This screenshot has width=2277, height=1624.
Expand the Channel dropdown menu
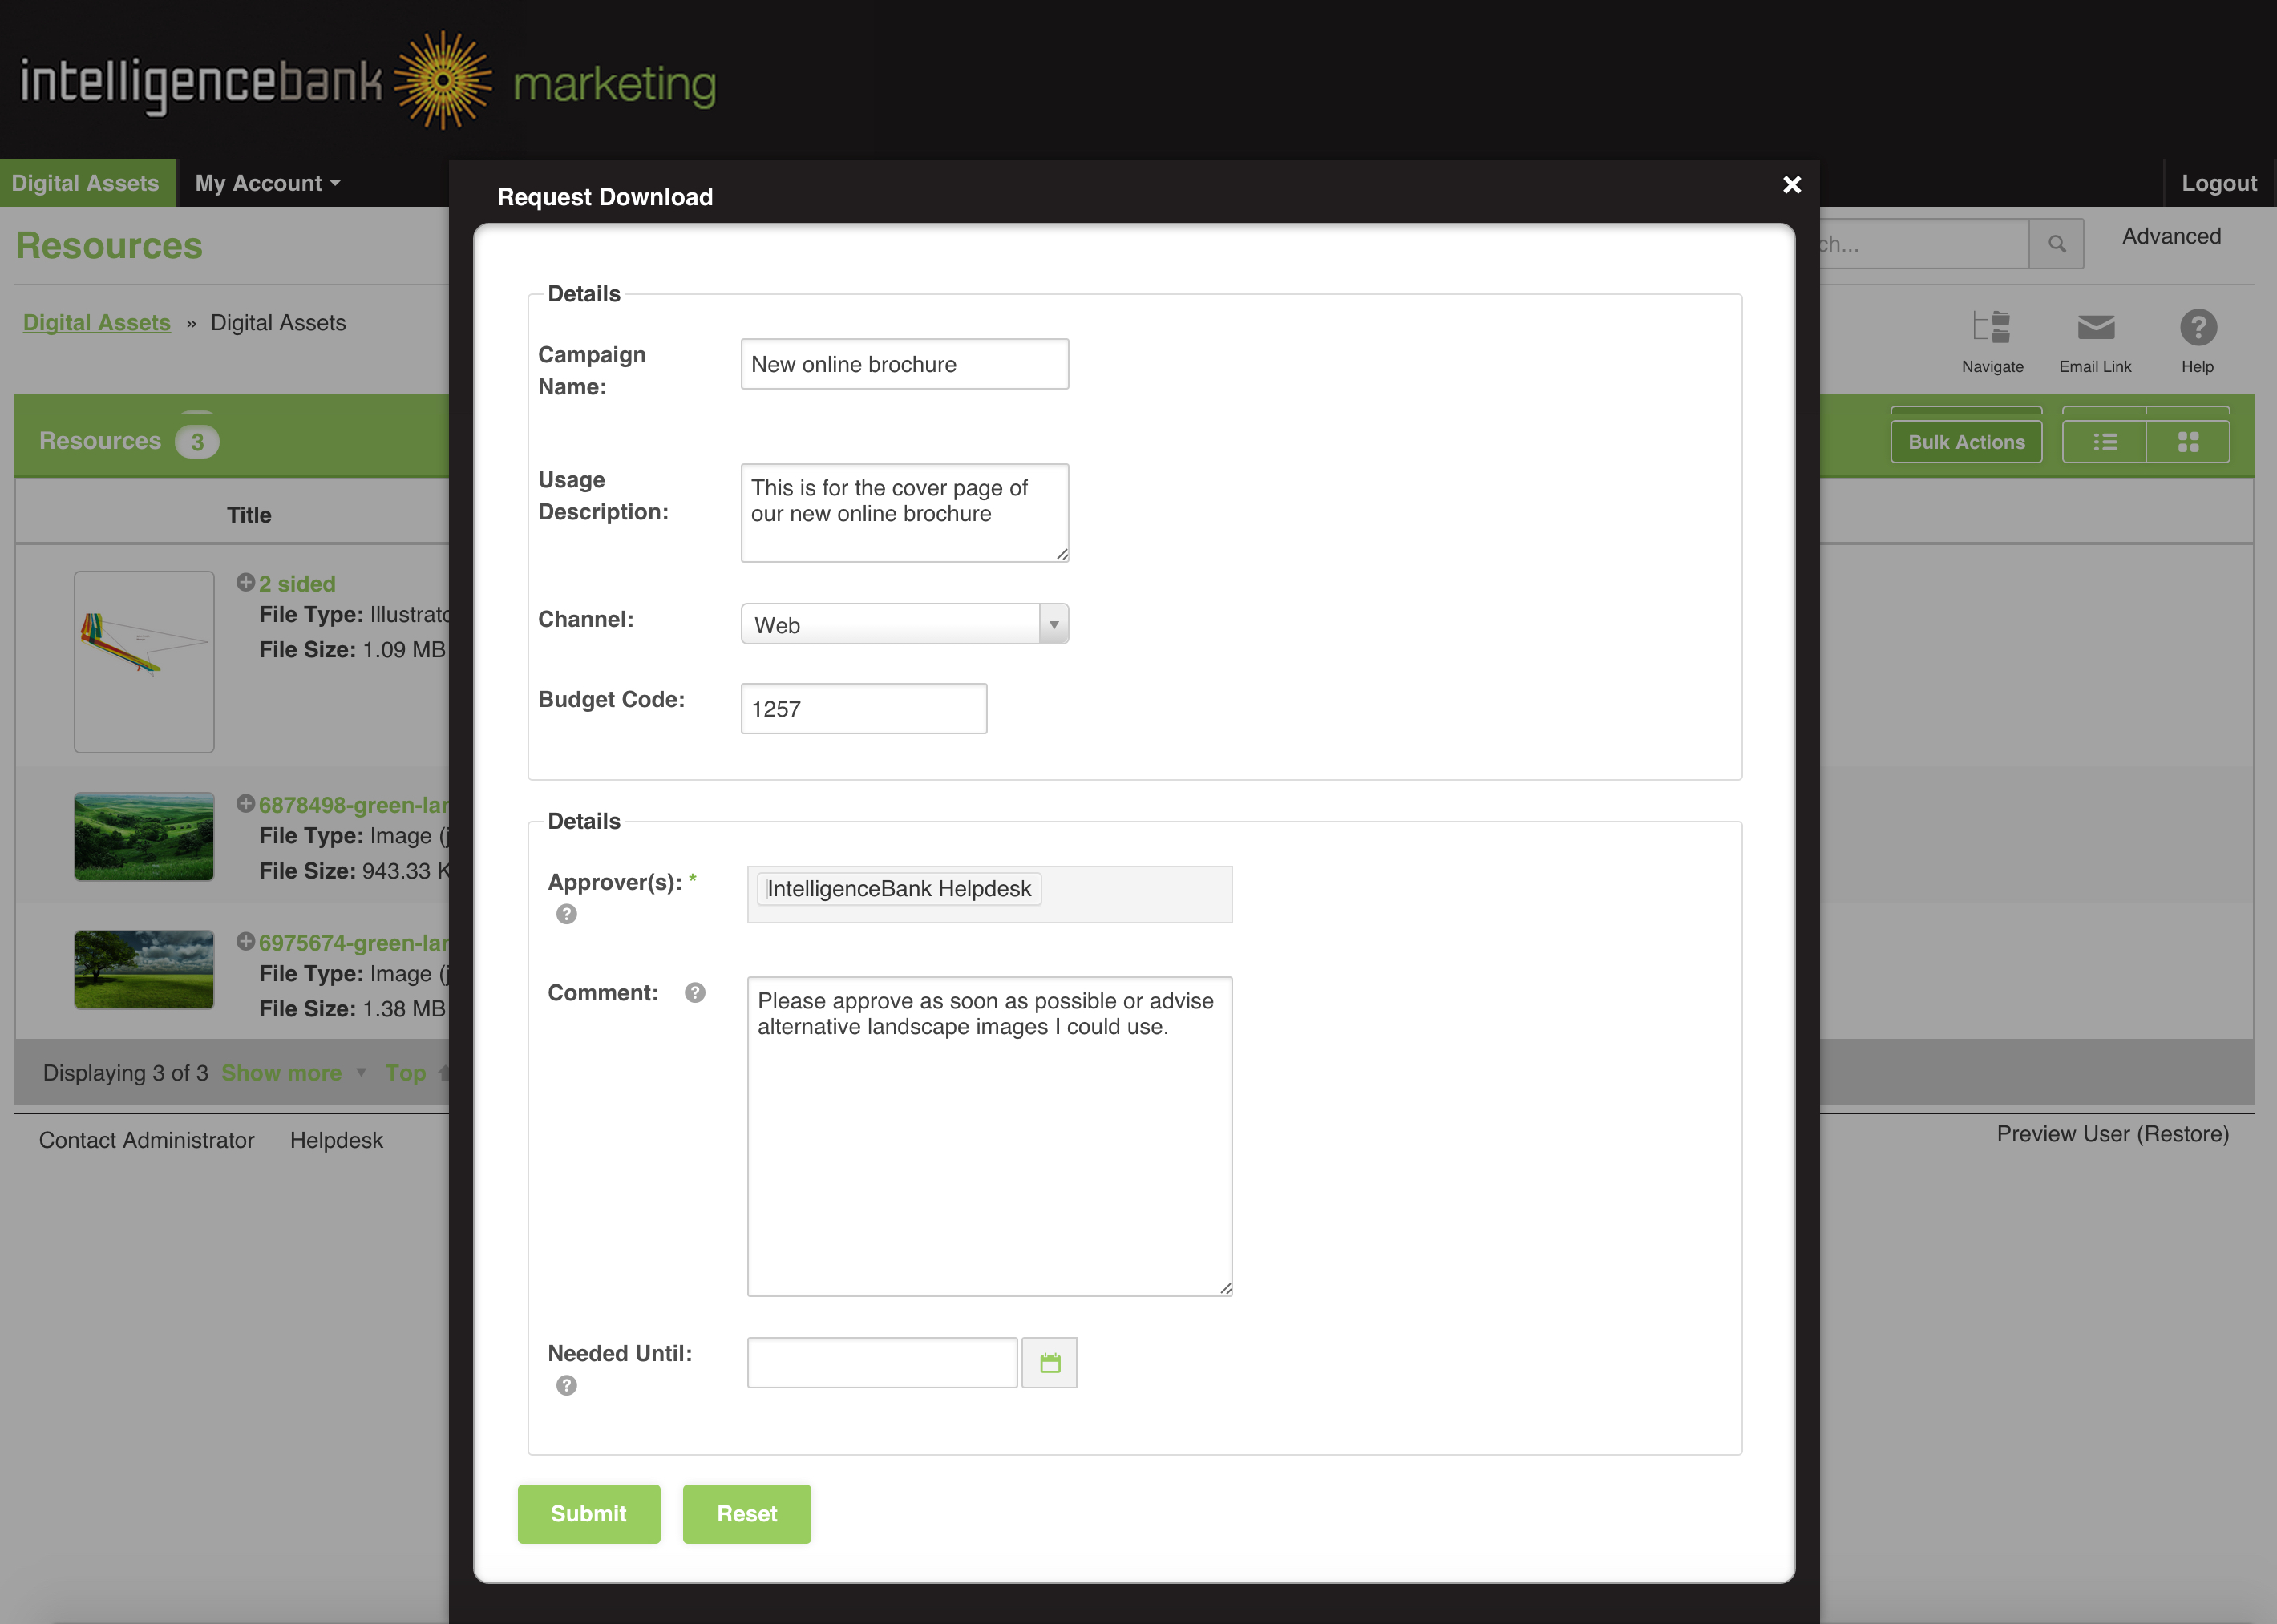(x=1051, y=624)
